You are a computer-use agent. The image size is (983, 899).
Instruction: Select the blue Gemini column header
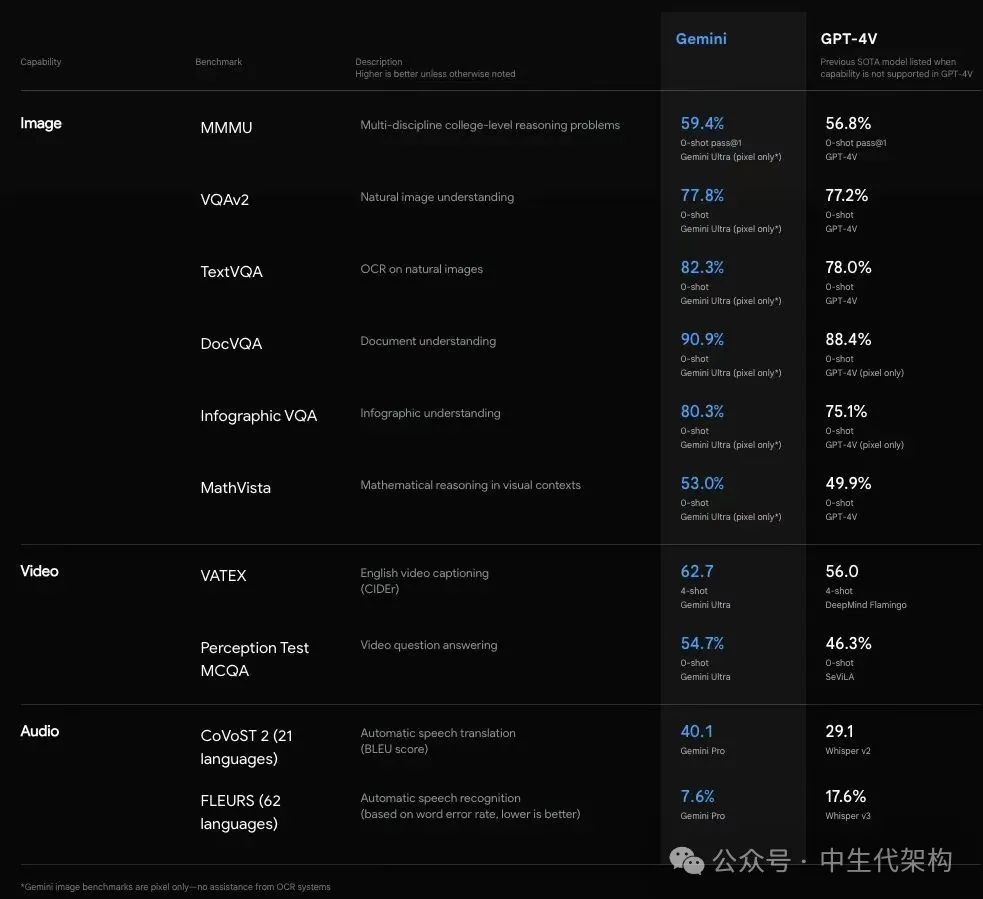coord(701,39)
